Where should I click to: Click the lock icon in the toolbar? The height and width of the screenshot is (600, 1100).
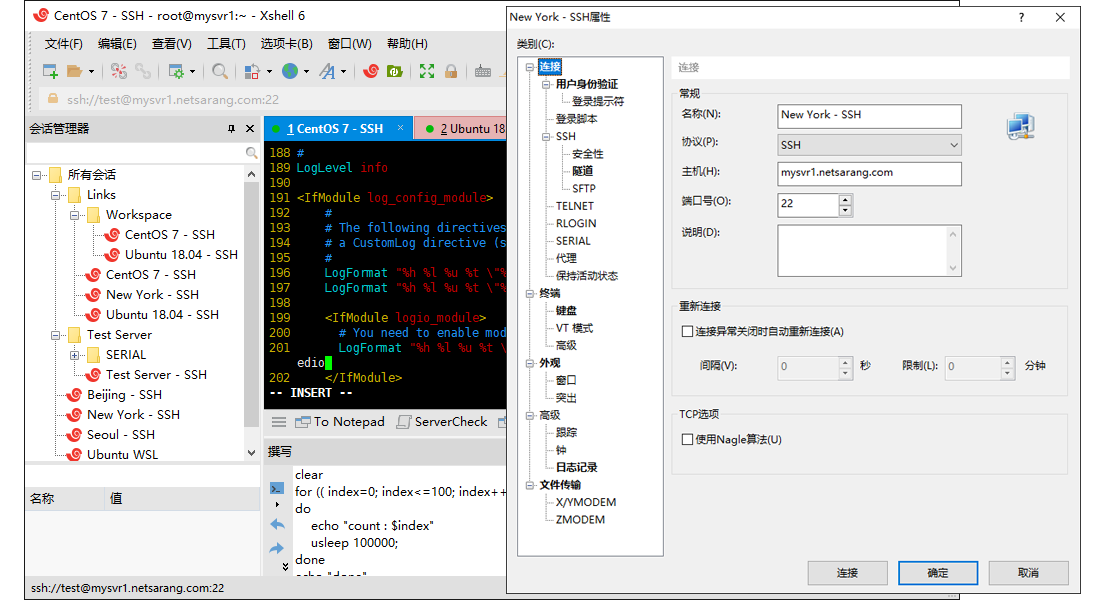(451, 70)
